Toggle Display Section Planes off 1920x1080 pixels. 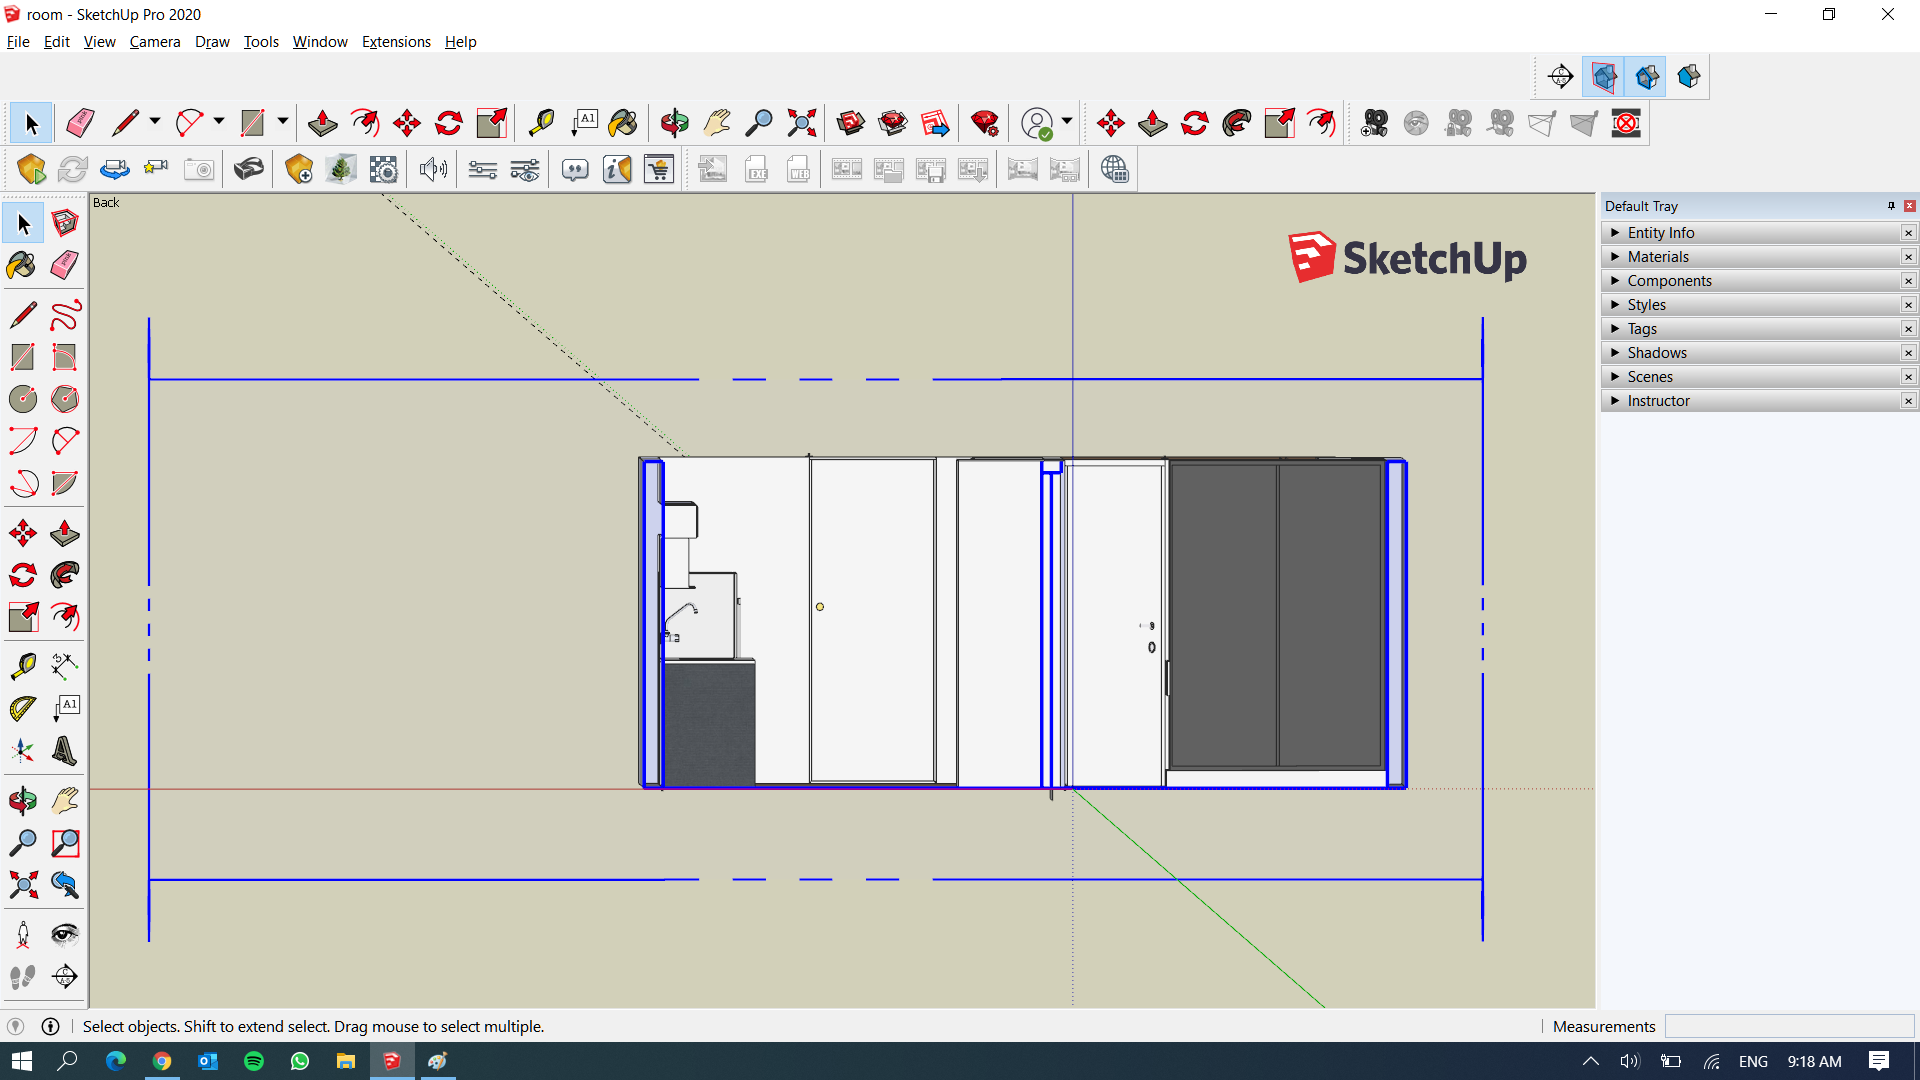1605,76
